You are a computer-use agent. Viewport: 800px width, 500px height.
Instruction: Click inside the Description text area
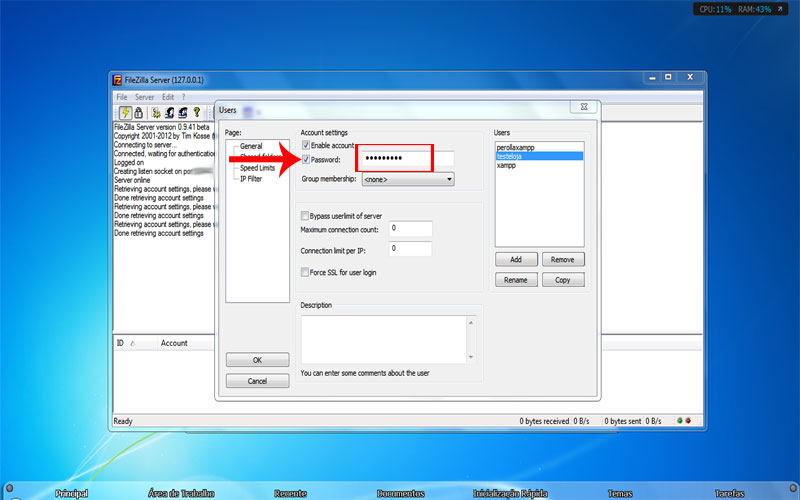384,339
